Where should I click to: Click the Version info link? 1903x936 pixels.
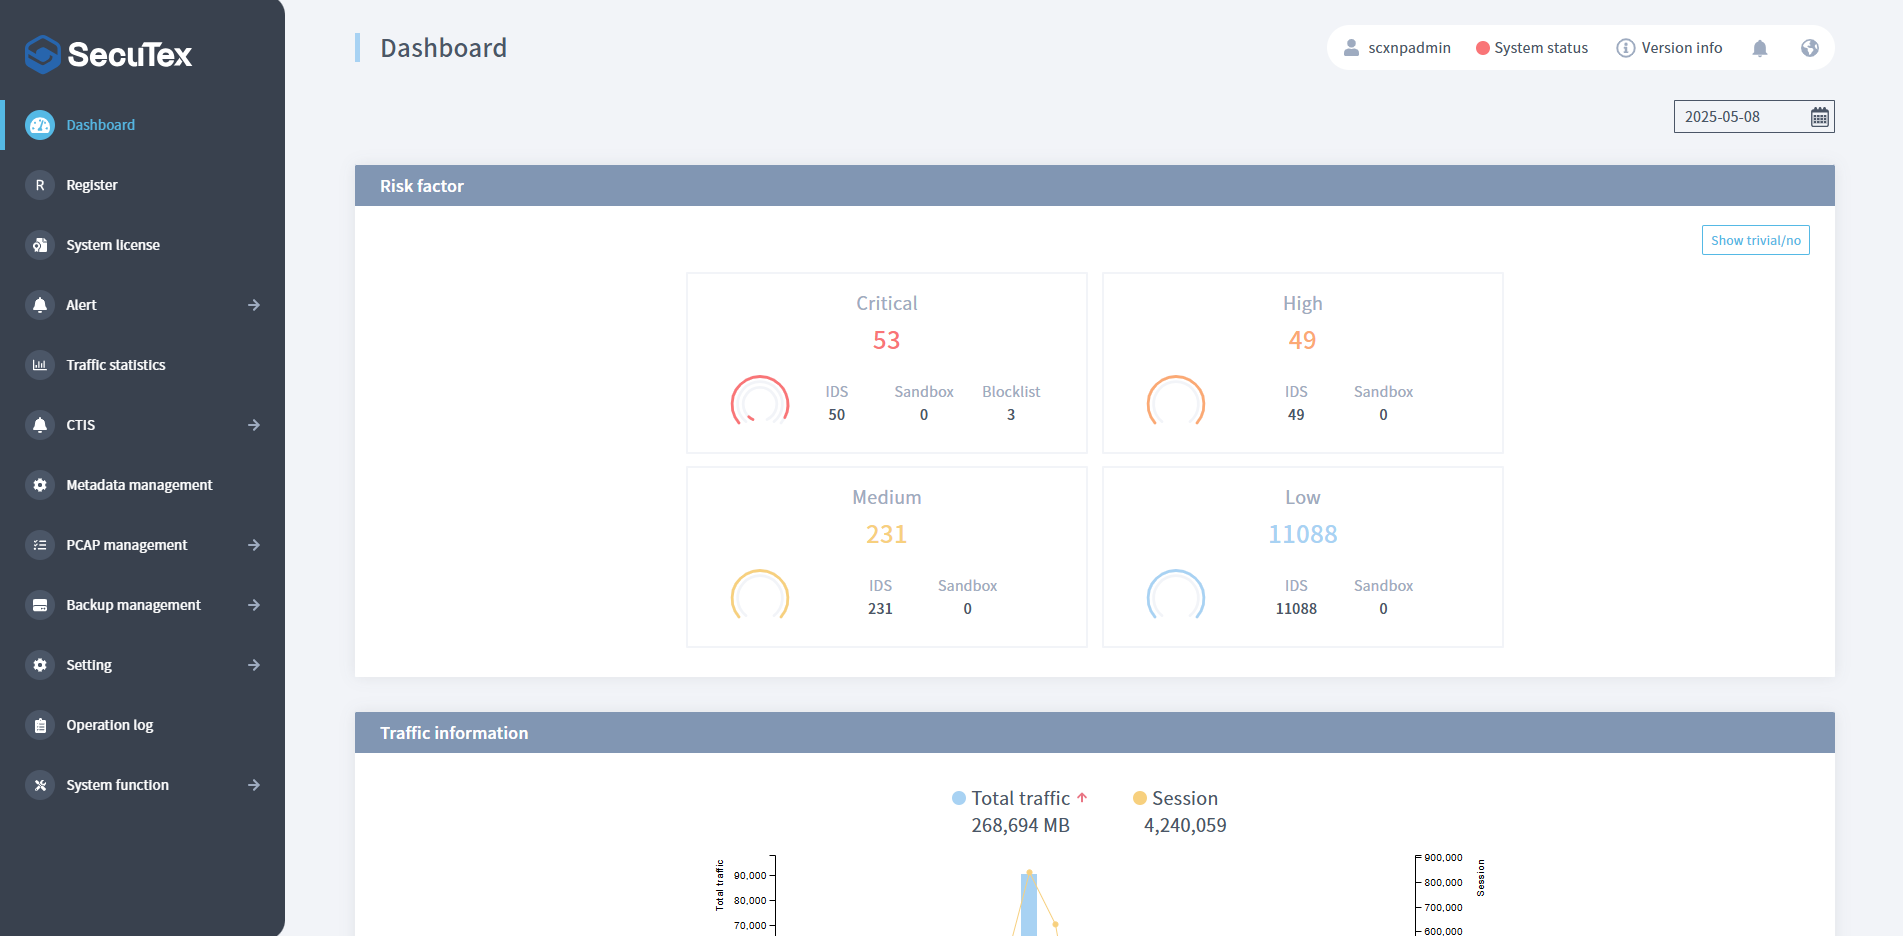coord(1682,48)
